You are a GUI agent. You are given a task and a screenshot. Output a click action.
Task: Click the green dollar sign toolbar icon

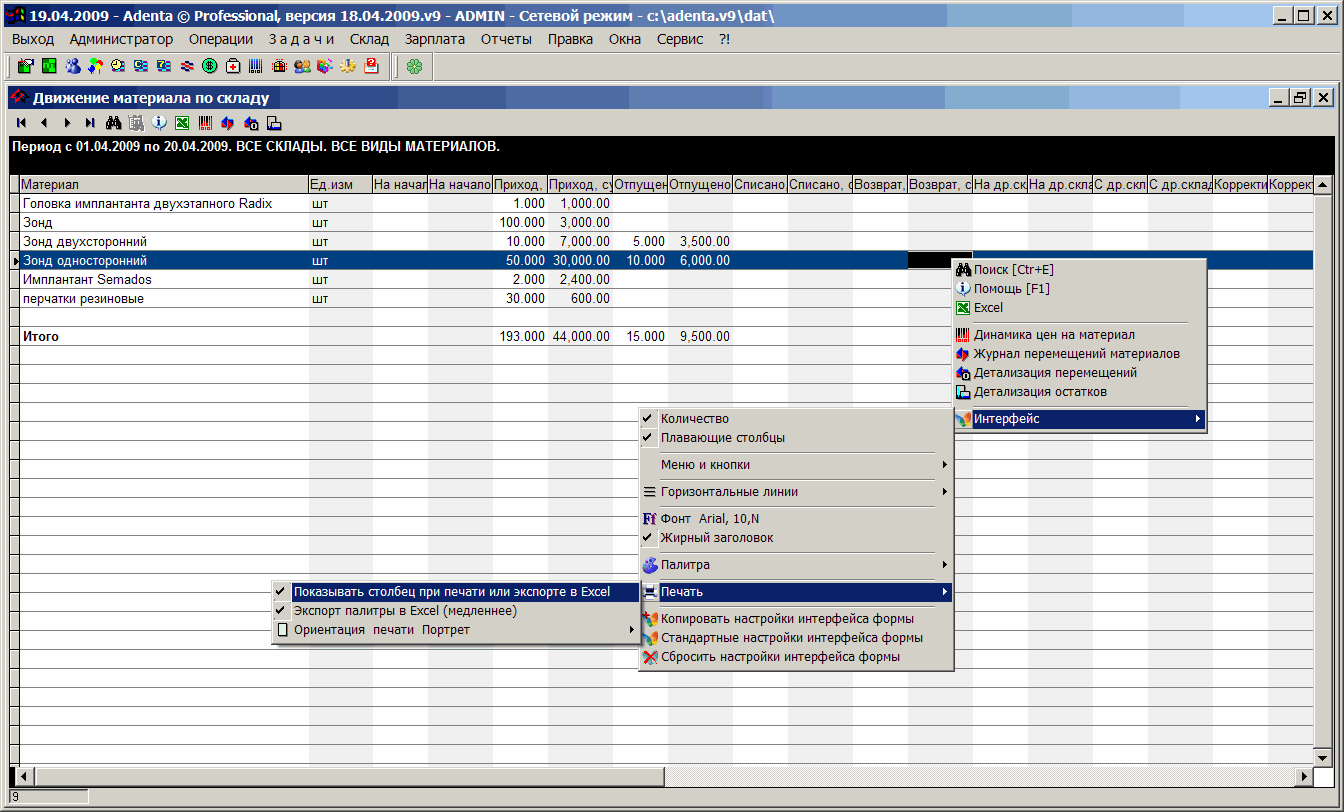point(210,66)
